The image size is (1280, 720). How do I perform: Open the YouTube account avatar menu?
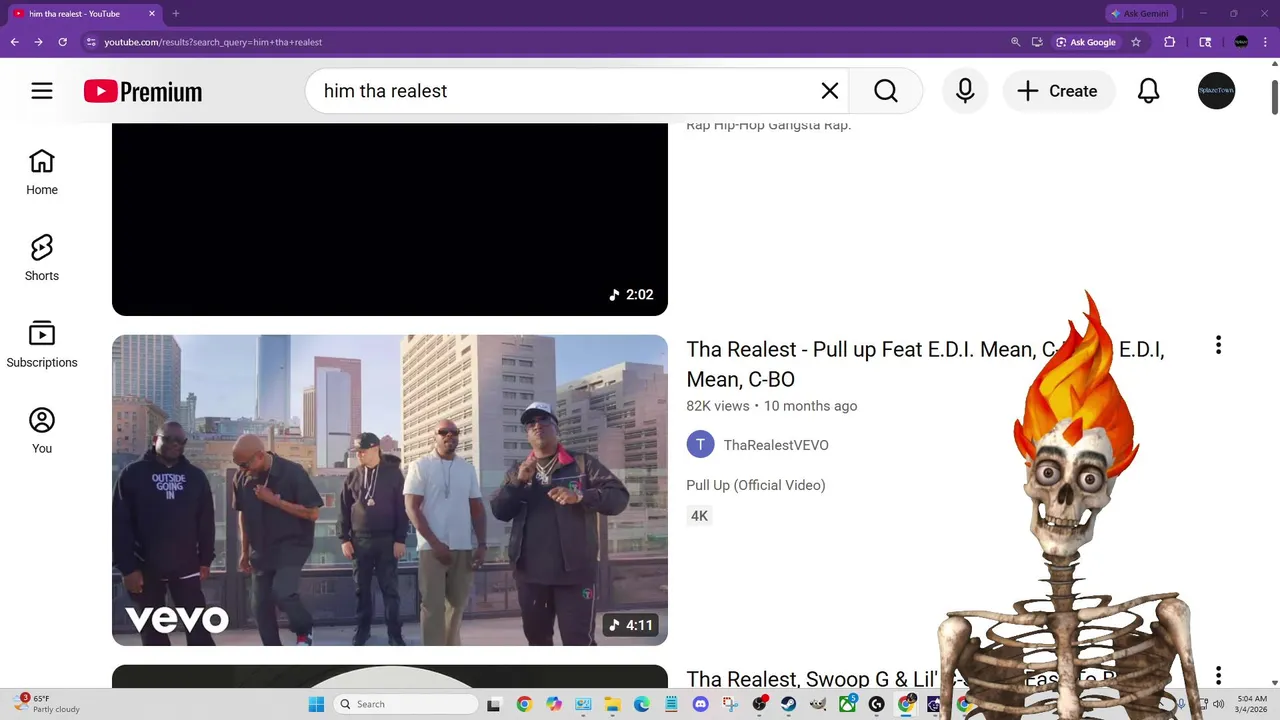coord(1217,91)
